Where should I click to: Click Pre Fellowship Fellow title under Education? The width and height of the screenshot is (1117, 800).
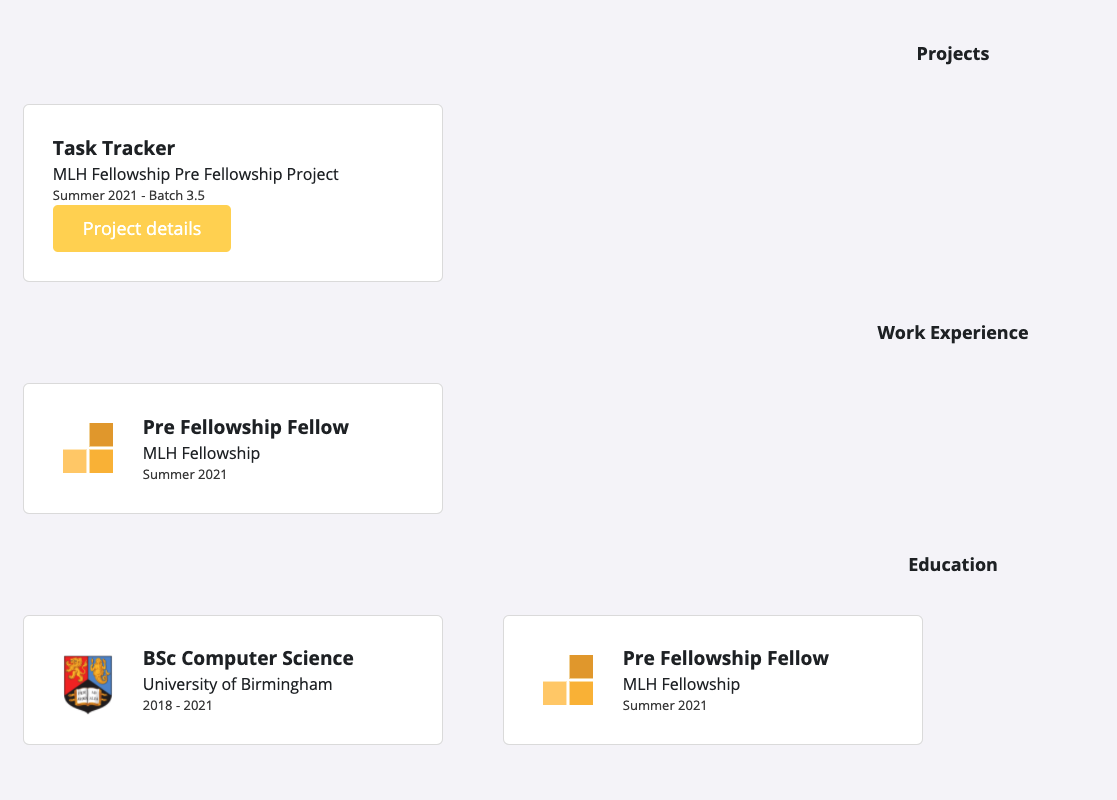[x=725, y=658]
